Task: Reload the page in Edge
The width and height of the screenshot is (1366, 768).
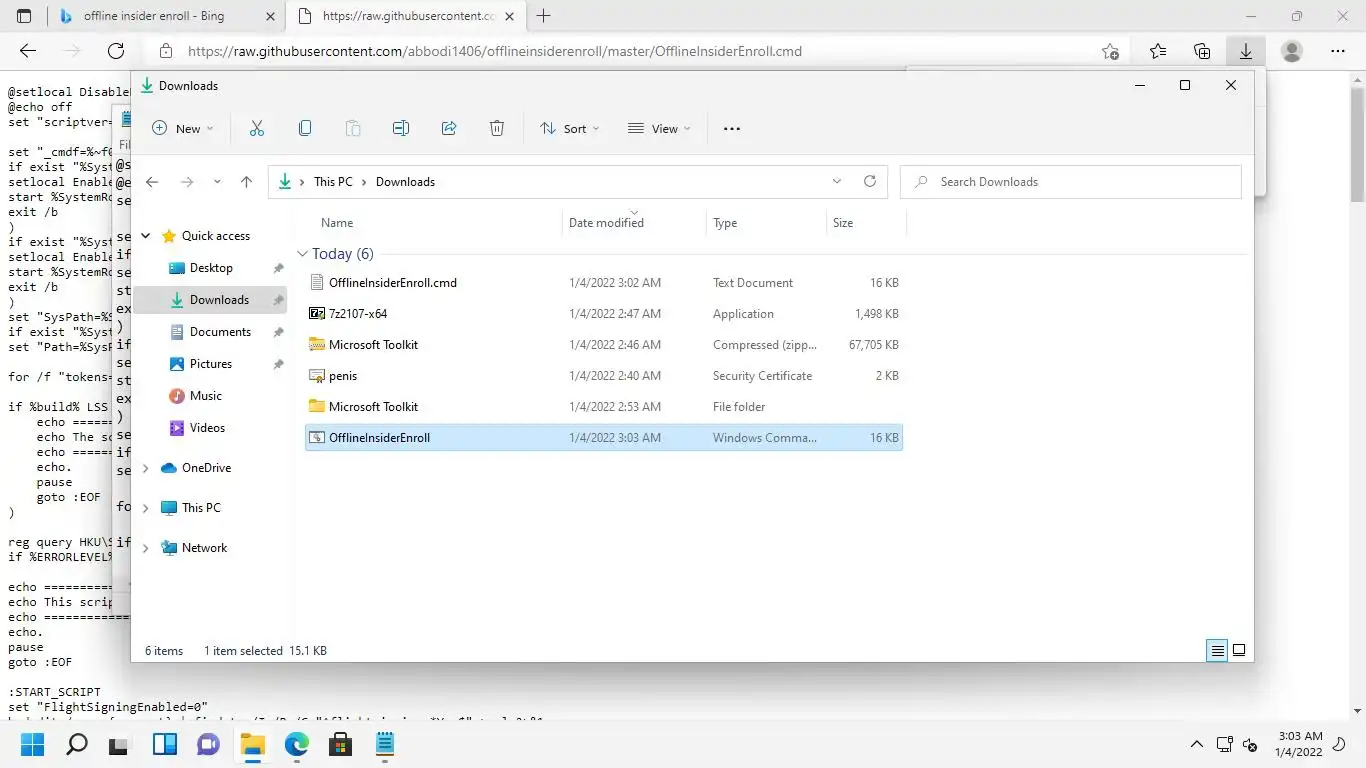Action: coord(116,51)
